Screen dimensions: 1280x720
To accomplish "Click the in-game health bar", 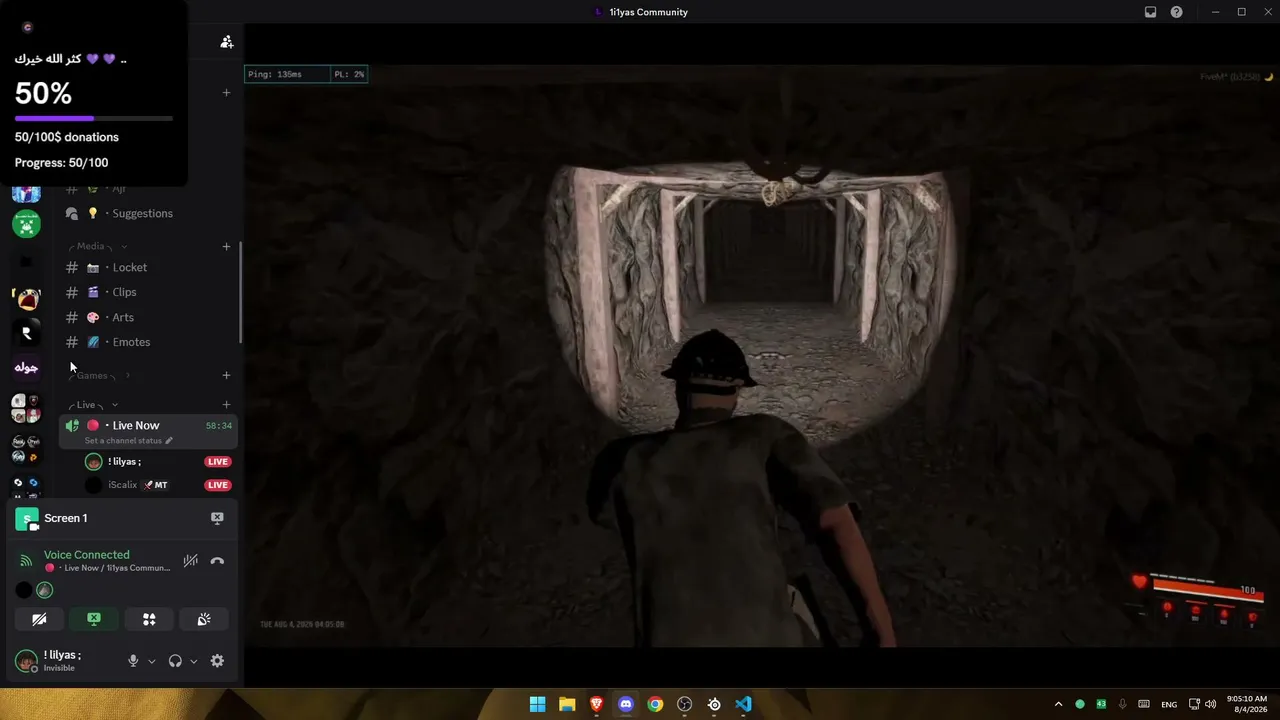I will click(x=1208, y=591).
